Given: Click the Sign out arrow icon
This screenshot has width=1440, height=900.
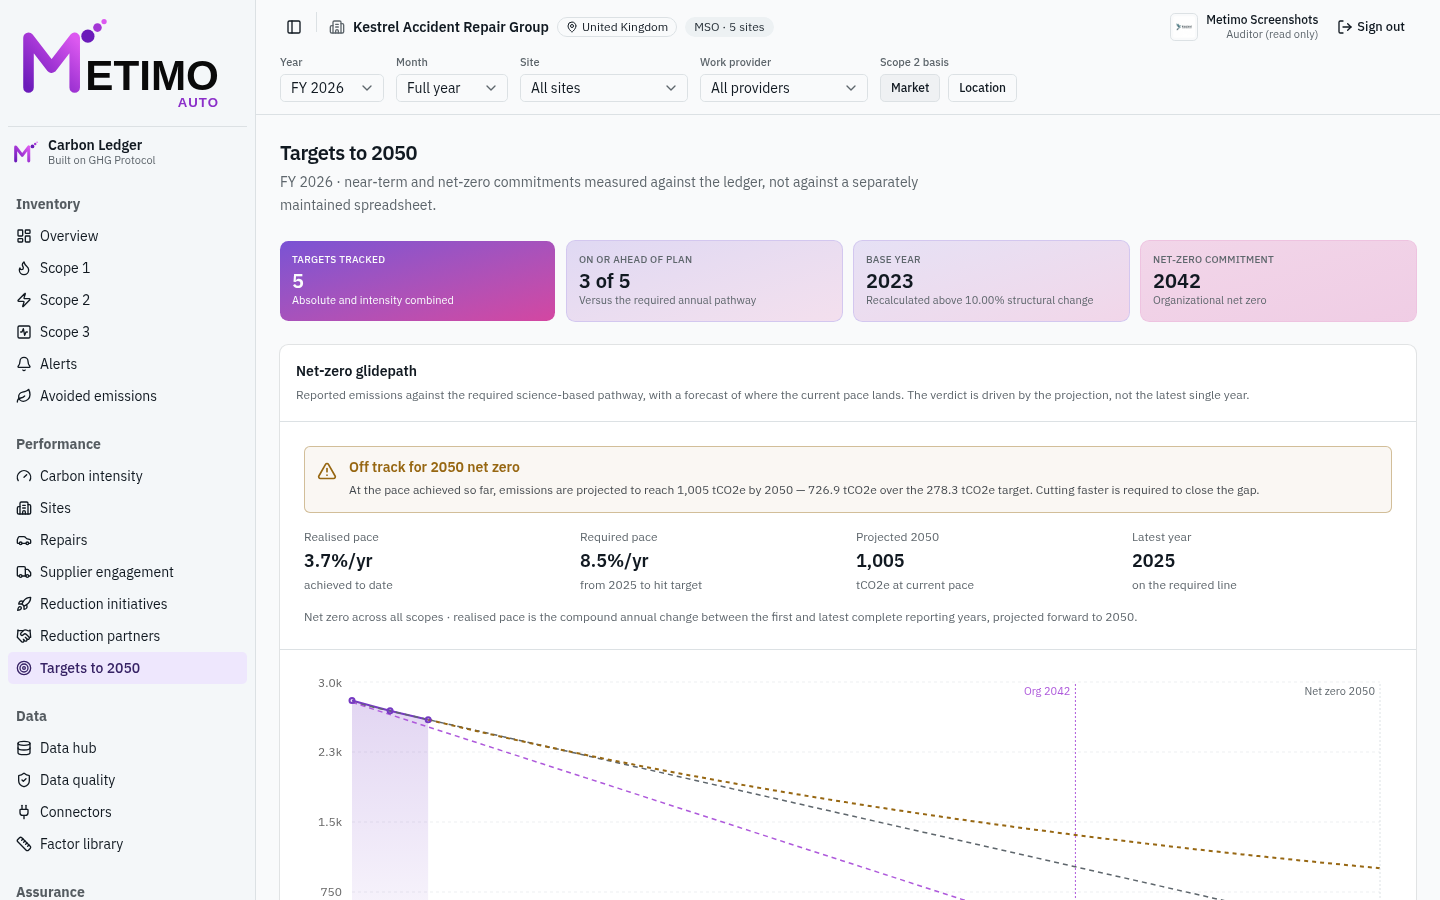Looking at the screenshot, I should 1345,27.
